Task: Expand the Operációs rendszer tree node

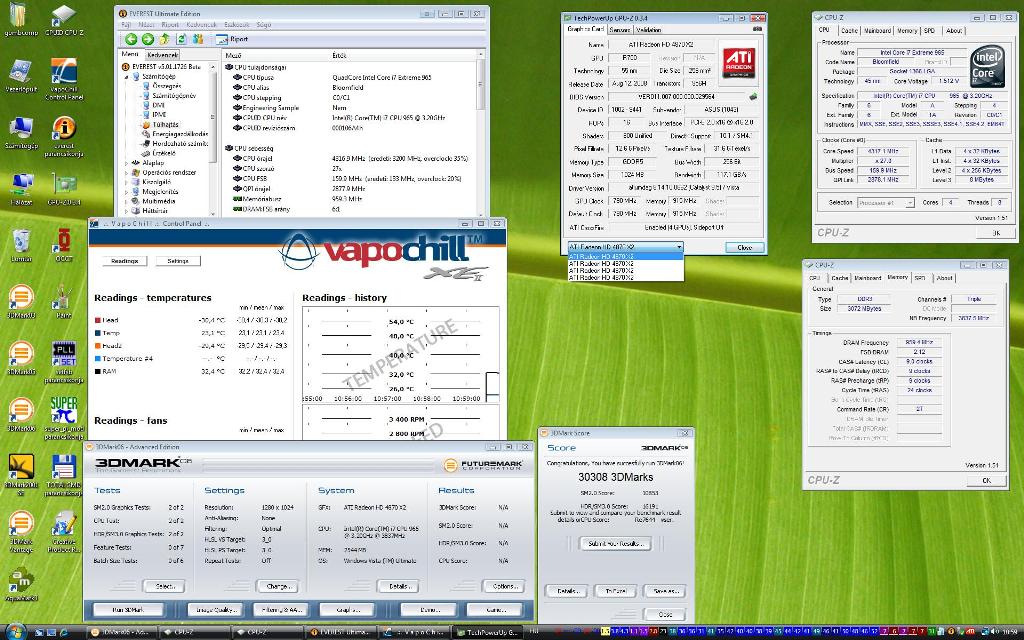Action: point(127,173)
